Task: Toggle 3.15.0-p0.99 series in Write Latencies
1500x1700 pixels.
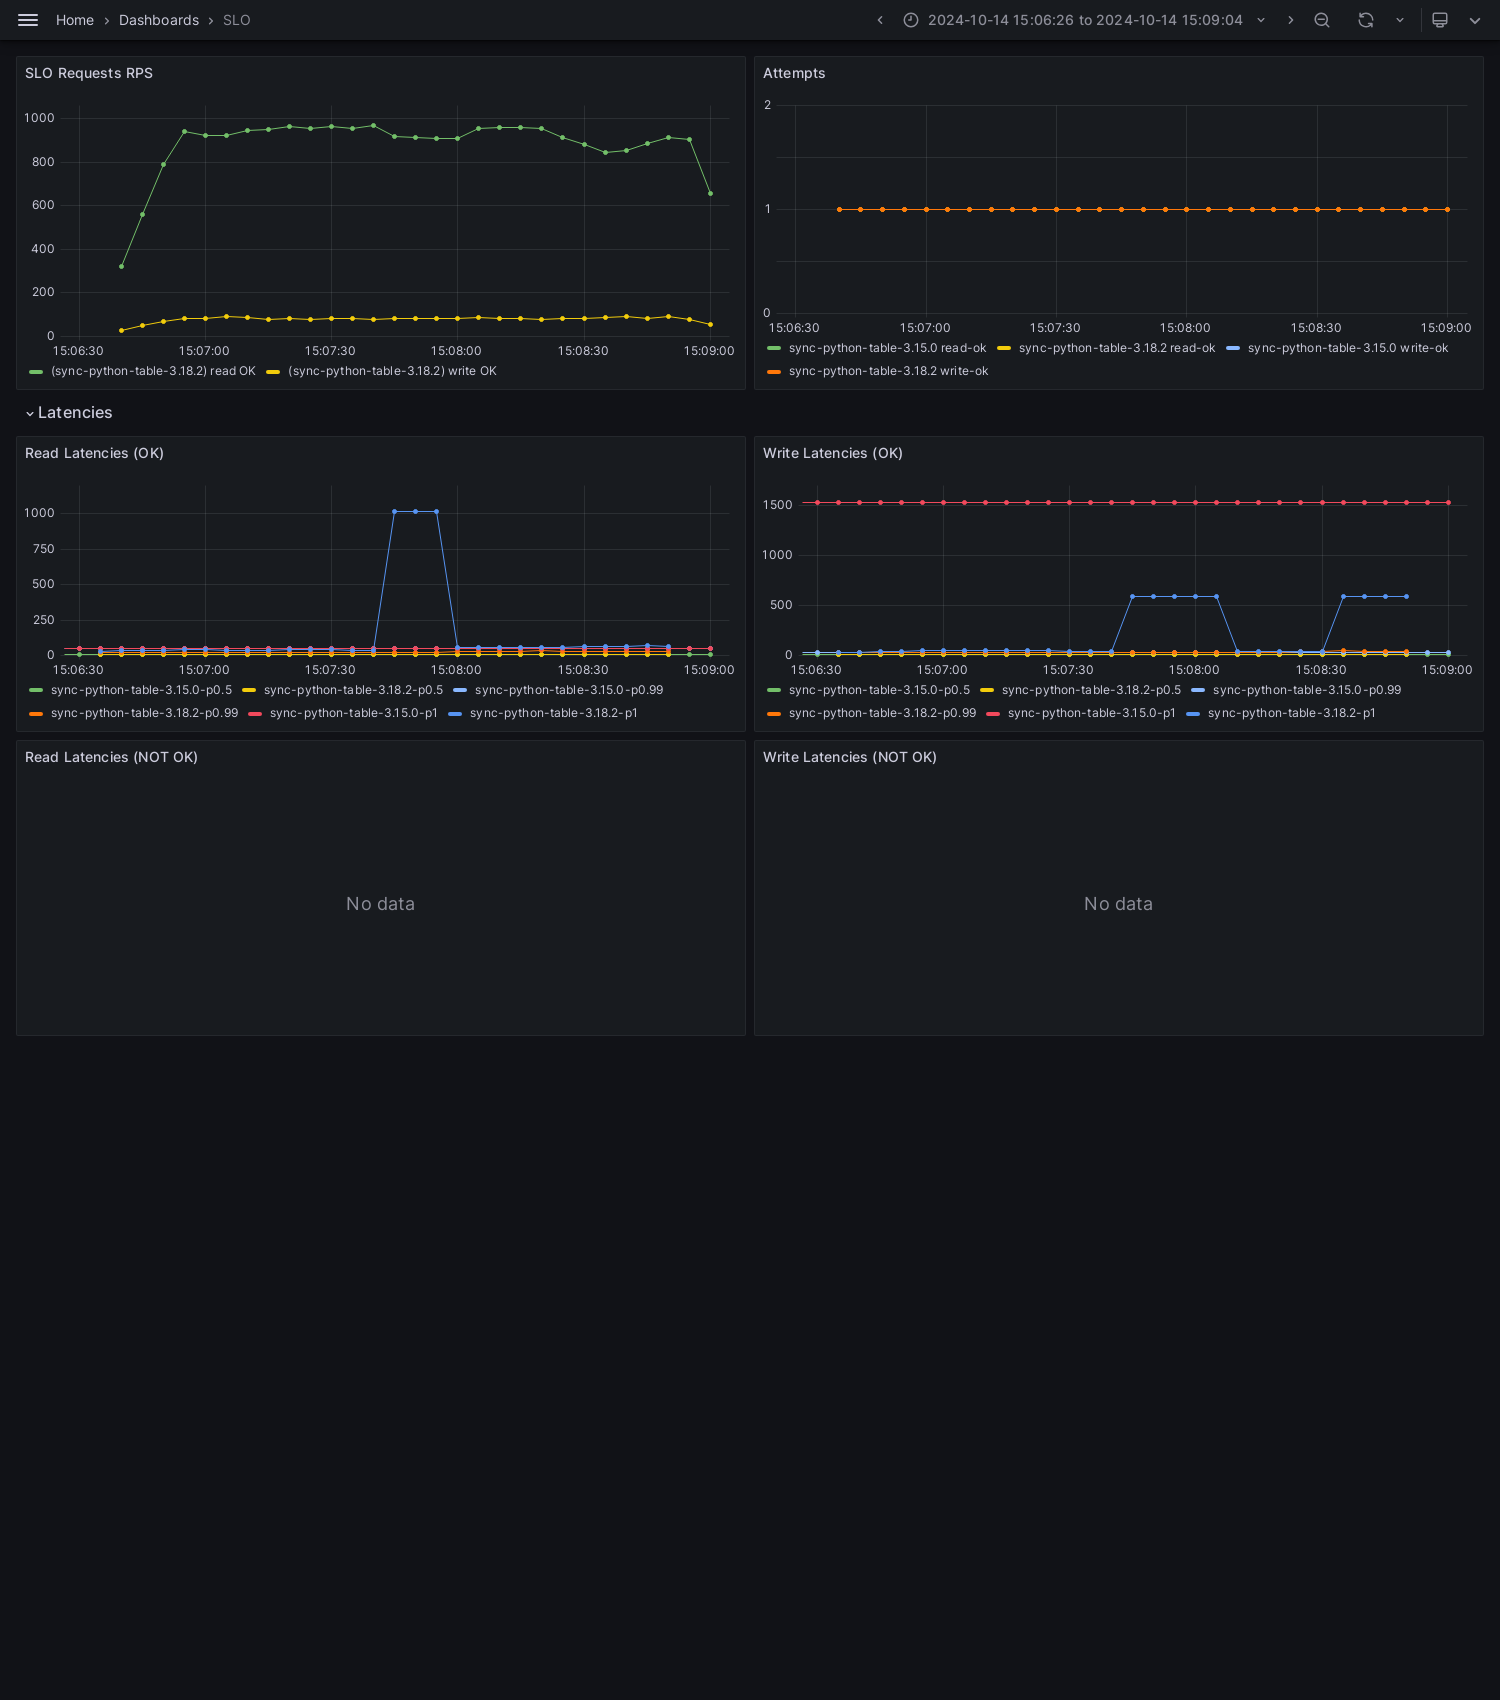Action: click(1307, 690)
